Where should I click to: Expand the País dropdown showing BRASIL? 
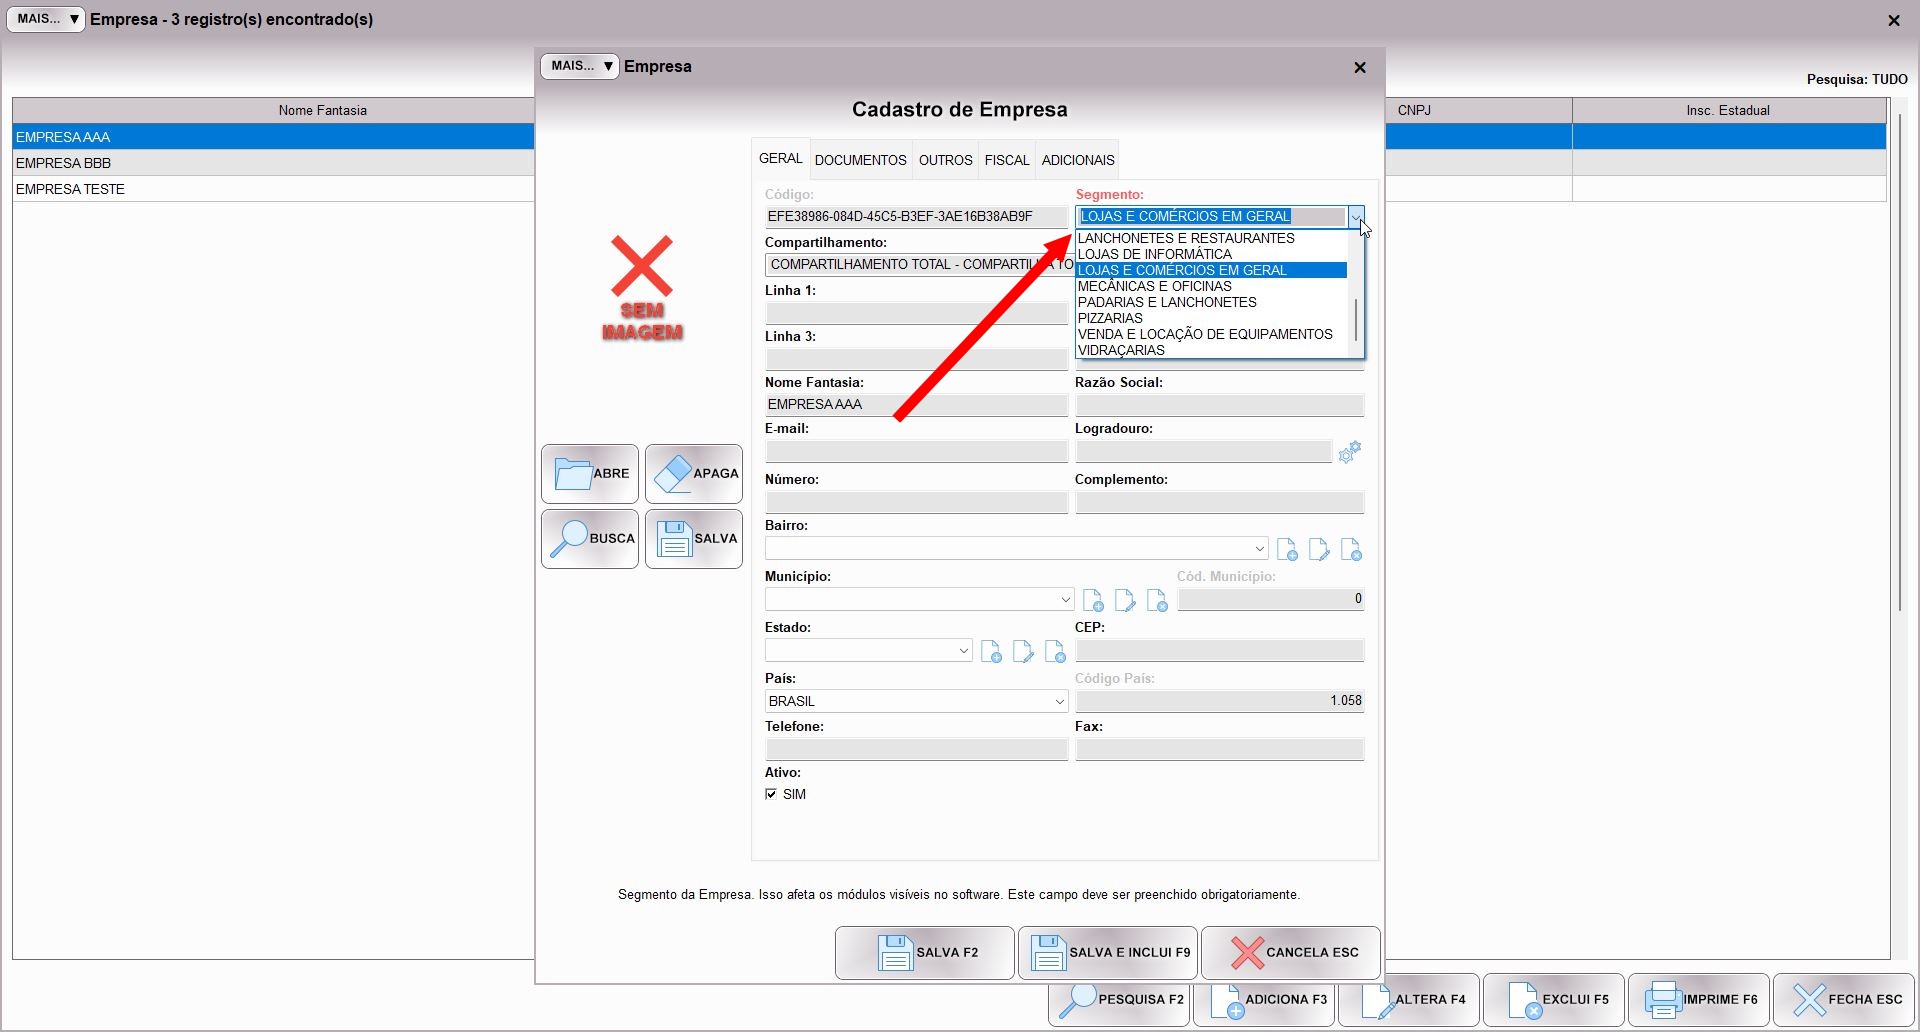click(1059, 701)
